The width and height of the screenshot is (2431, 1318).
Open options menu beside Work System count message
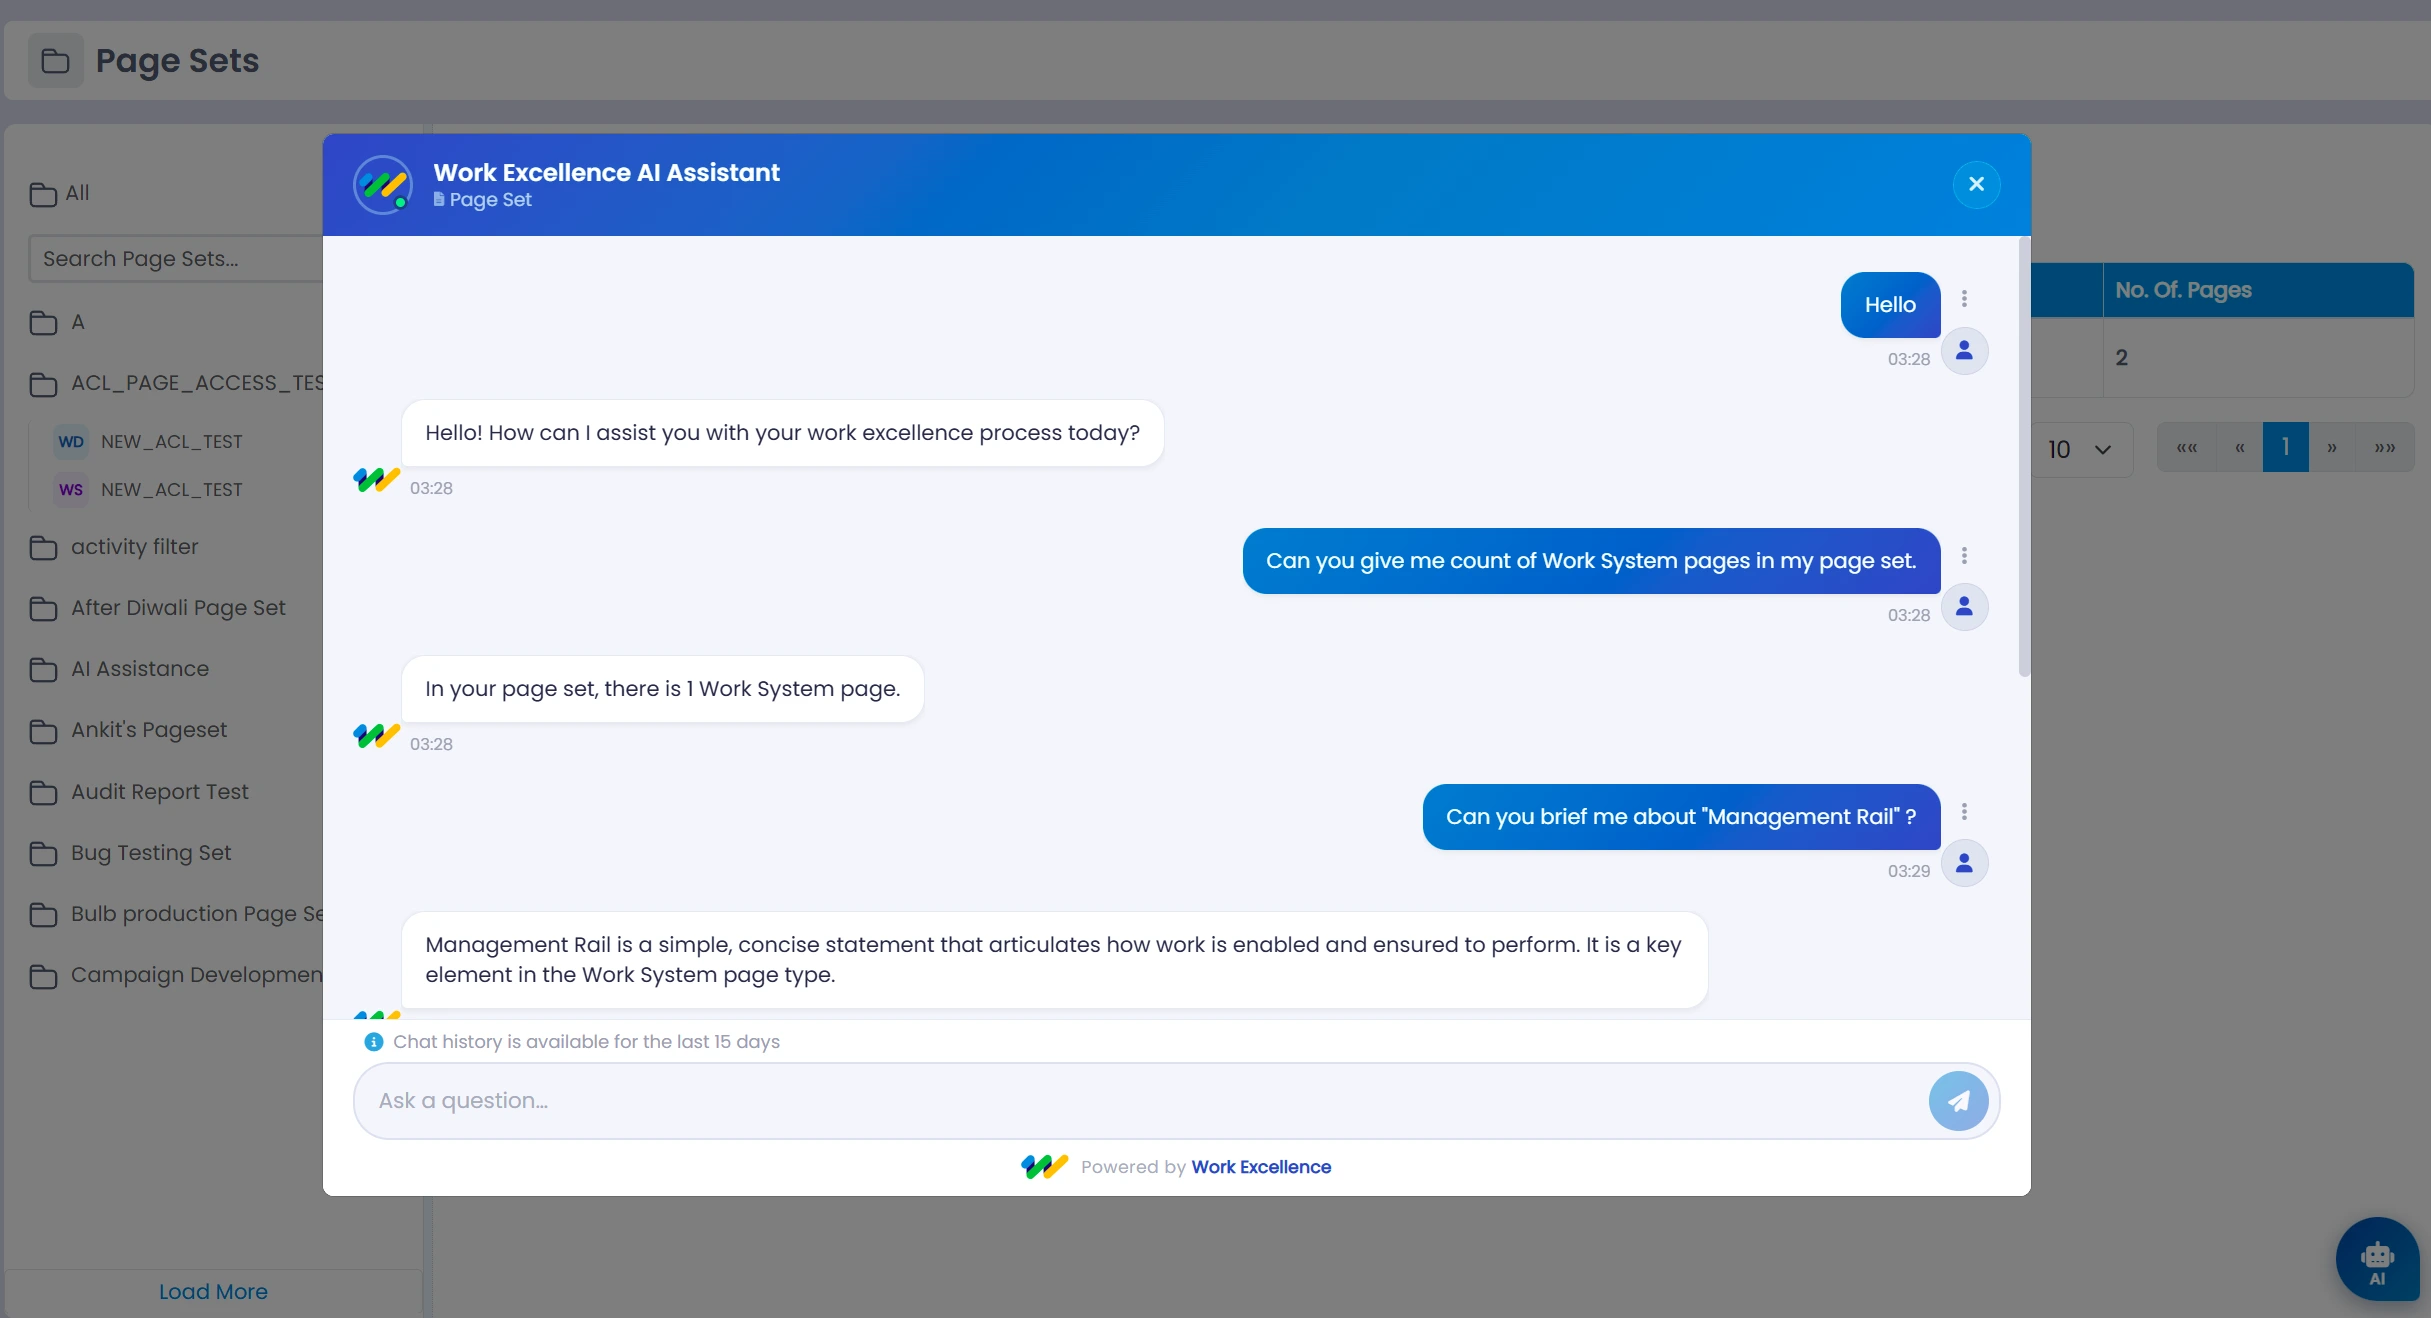[x=1964, y=556]
